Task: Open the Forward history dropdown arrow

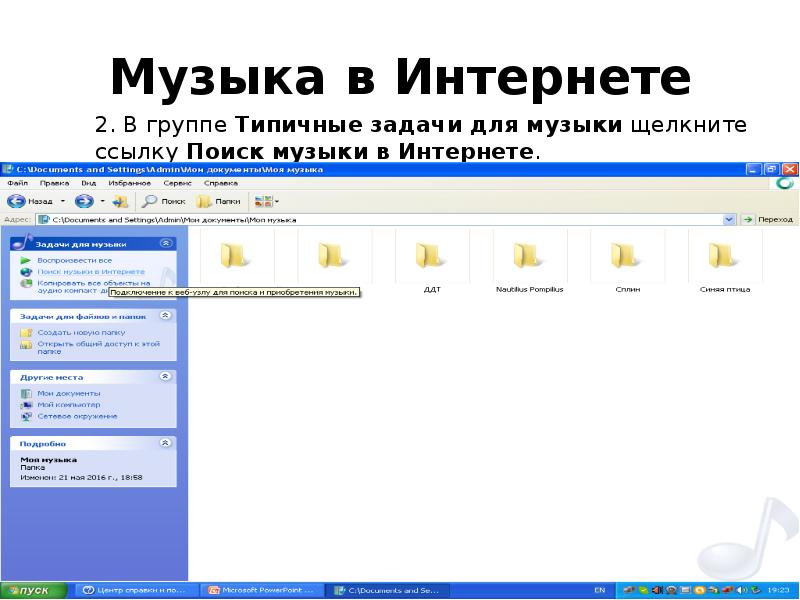Action: [103, 202]
